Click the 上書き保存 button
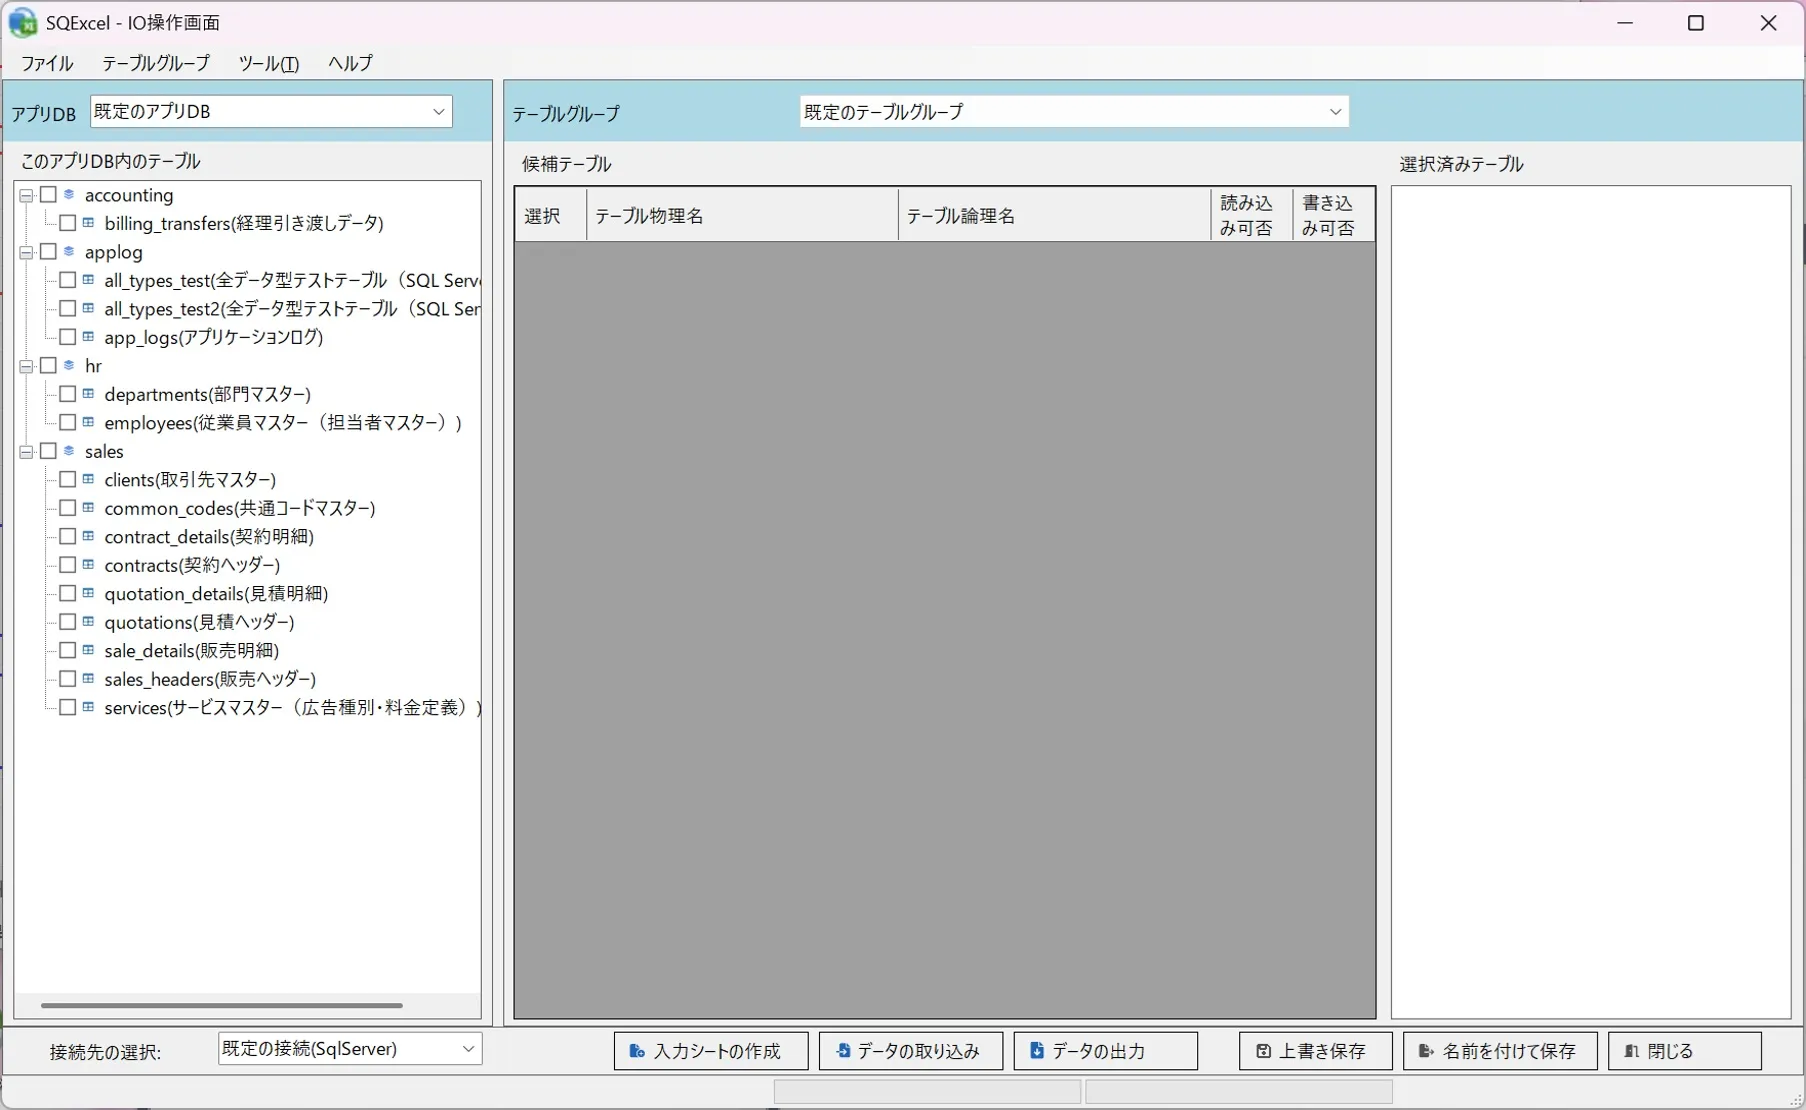Screen dimensions: 1806x1110 [x=1316, y=1051]
